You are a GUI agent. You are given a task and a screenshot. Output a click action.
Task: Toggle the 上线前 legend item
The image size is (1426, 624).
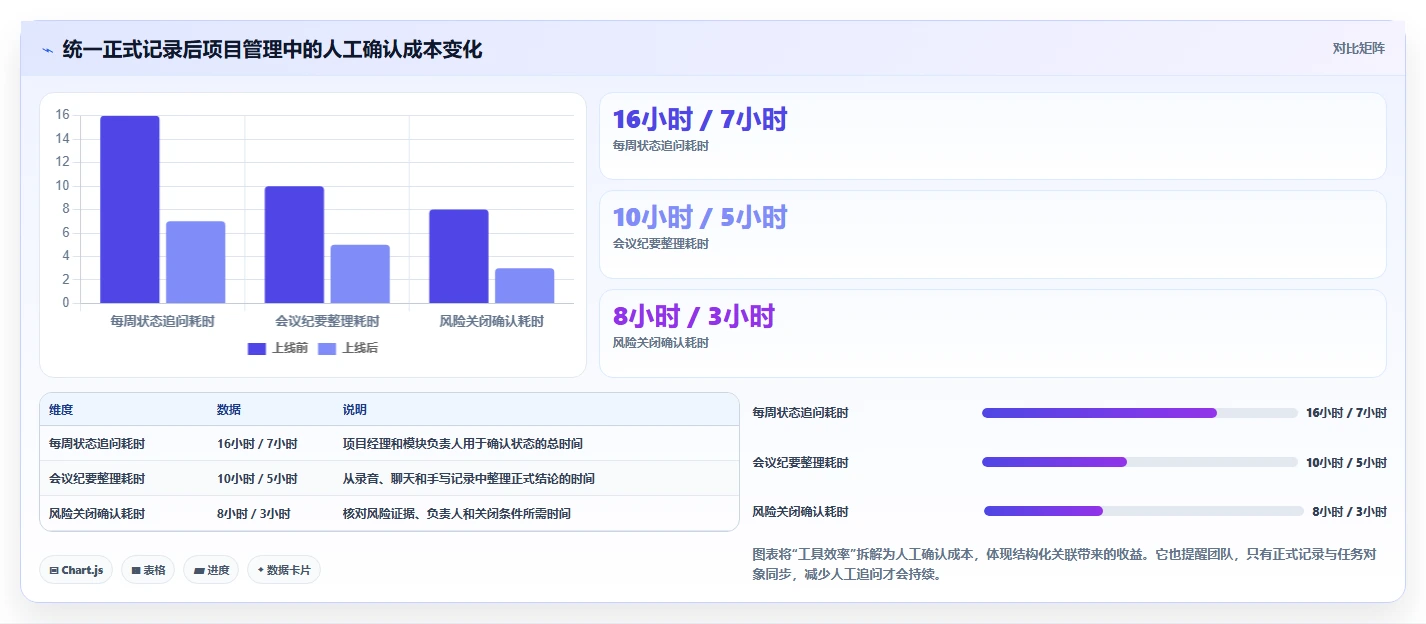click(278, 348)
